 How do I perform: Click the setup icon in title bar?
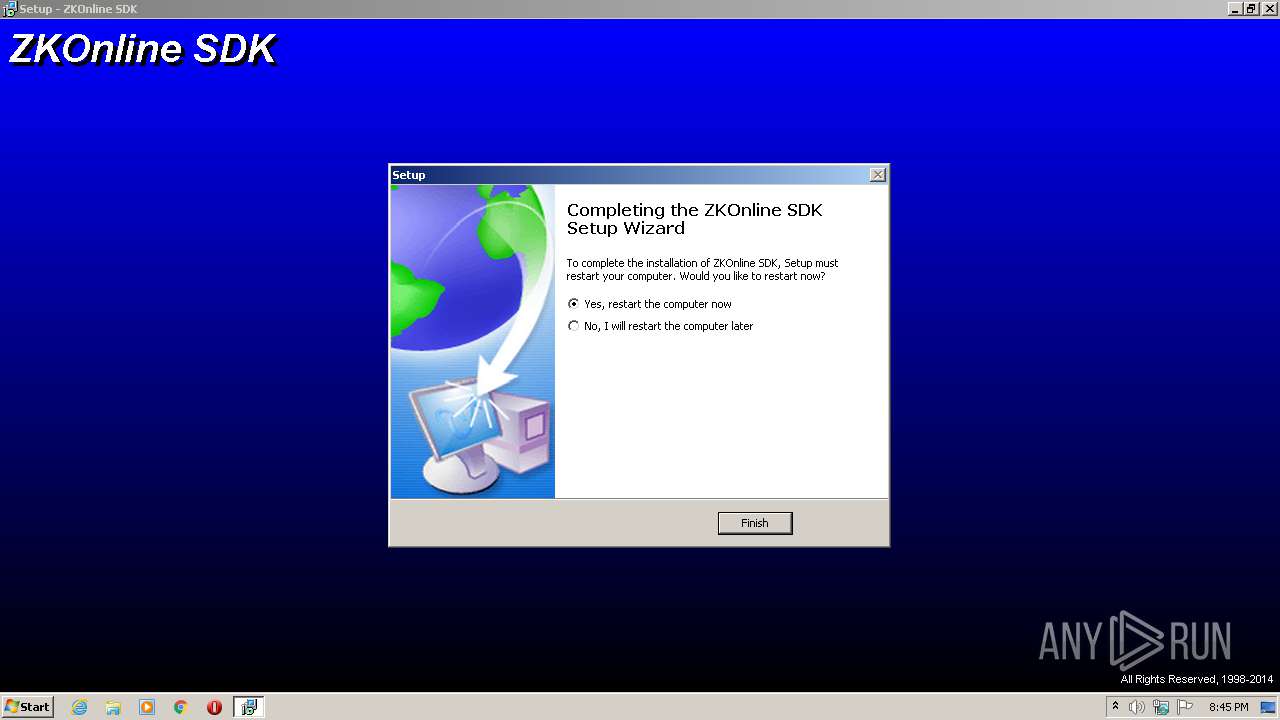pyautogui.click(x=9, y=9)
